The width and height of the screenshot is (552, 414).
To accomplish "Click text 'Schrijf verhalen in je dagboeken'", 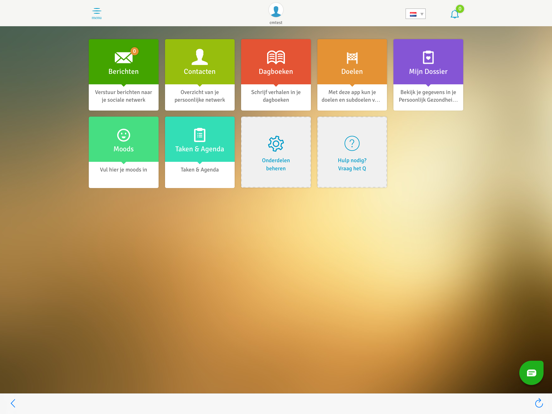I will [276, 96].
